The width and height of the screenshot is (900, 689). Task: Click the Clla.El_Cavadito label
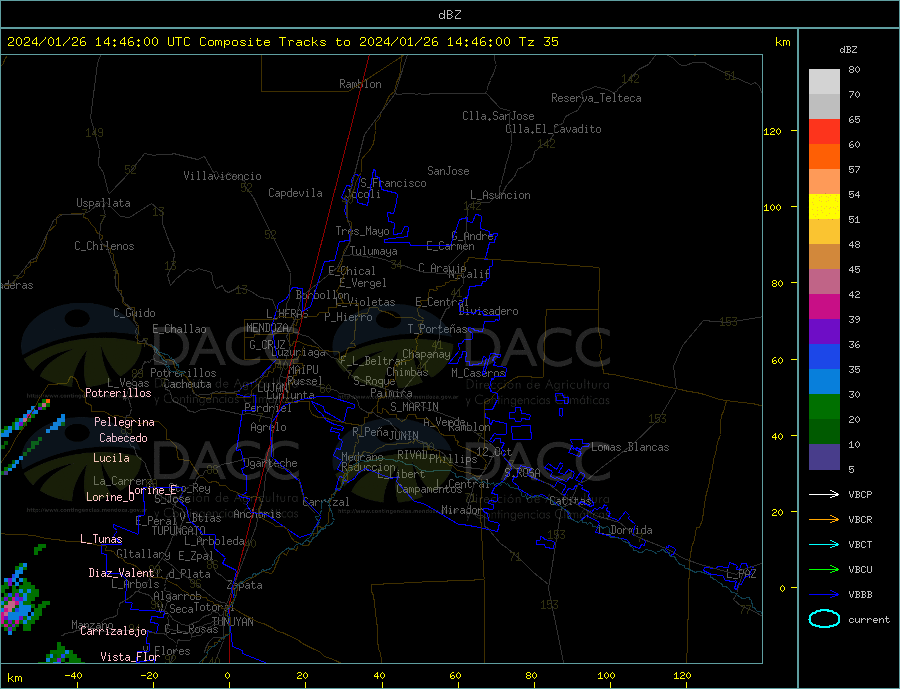[x=553, y=129]
